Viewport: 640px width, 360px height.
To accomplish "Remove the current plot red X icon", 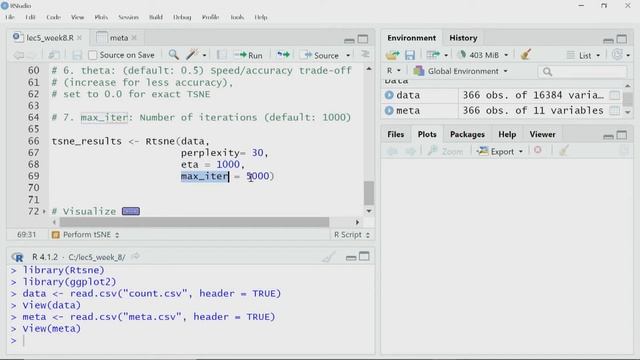I will click(538, 151).
